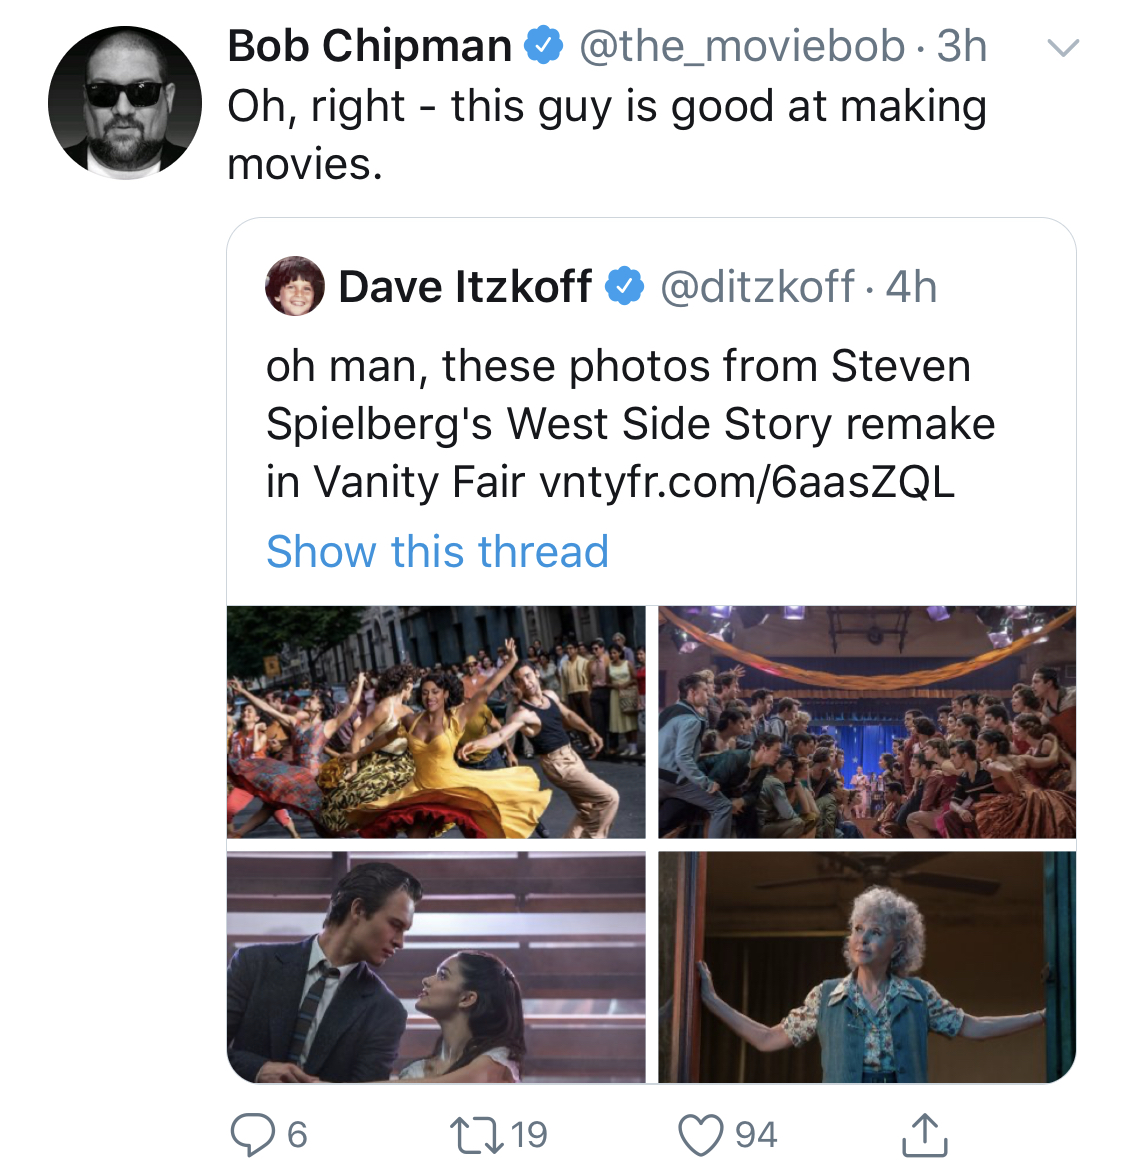Viewport: 1125px width, 1176px height.
Task: View the gray-haired woman in doorway photo
Action: pos(867,967)
